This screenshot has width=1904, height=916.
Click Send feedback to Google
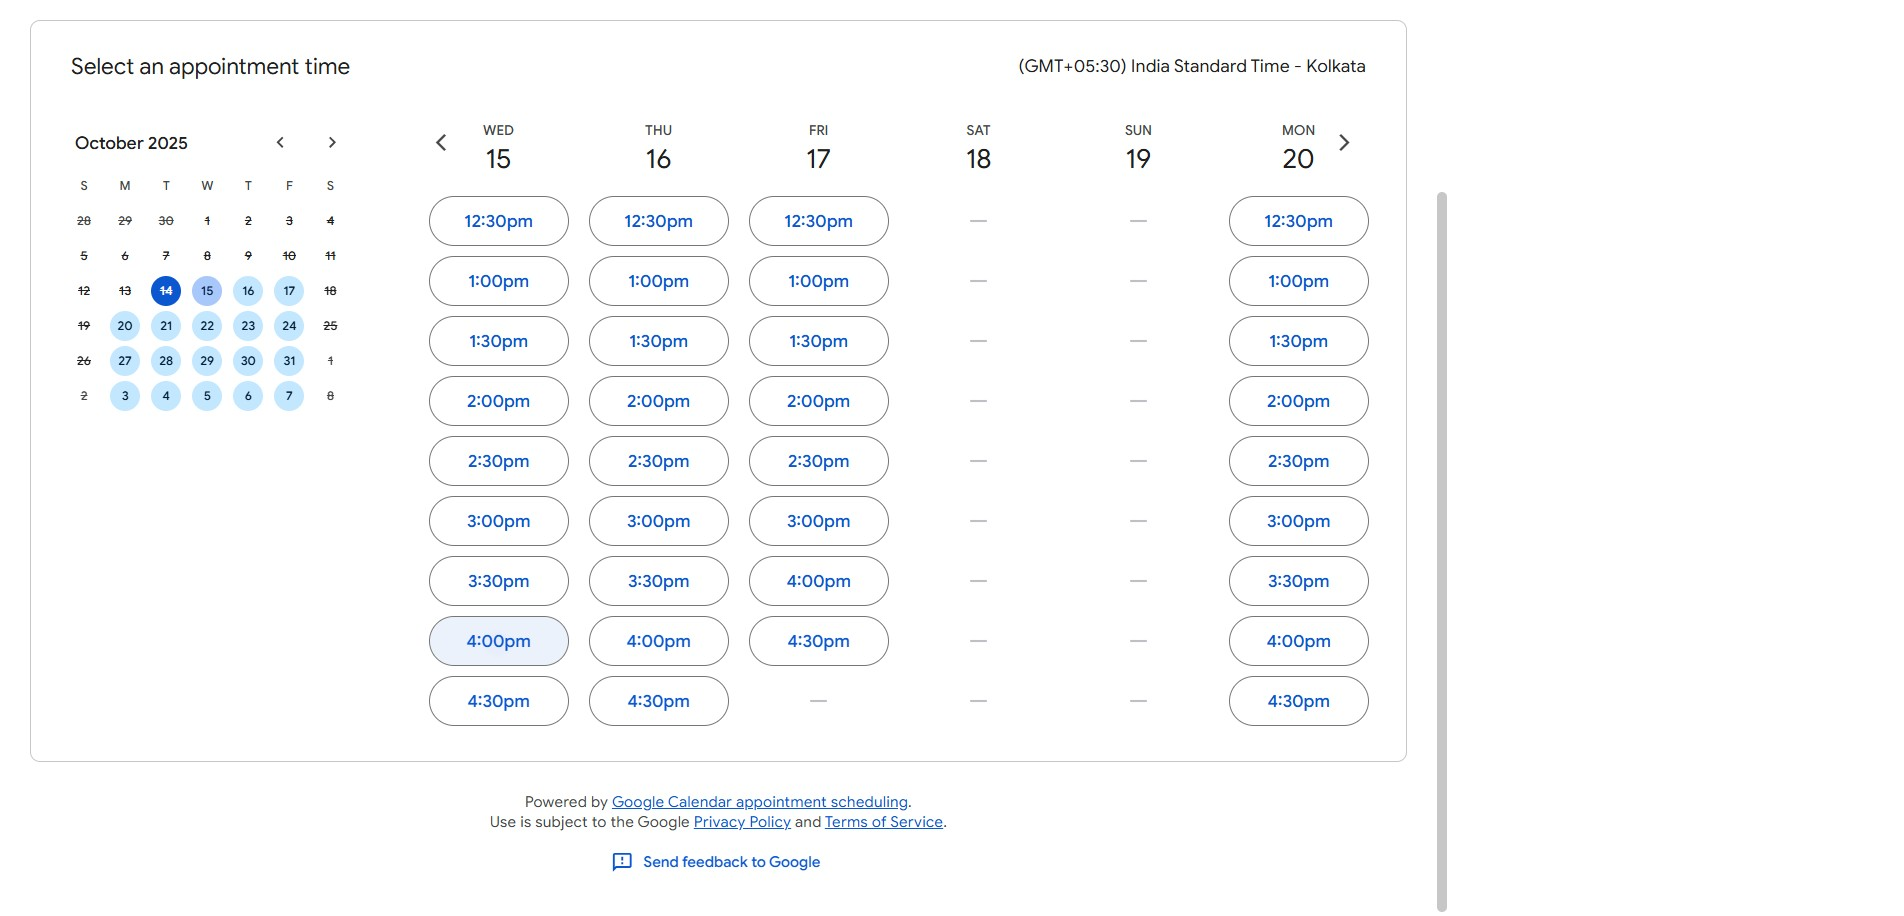731,862
